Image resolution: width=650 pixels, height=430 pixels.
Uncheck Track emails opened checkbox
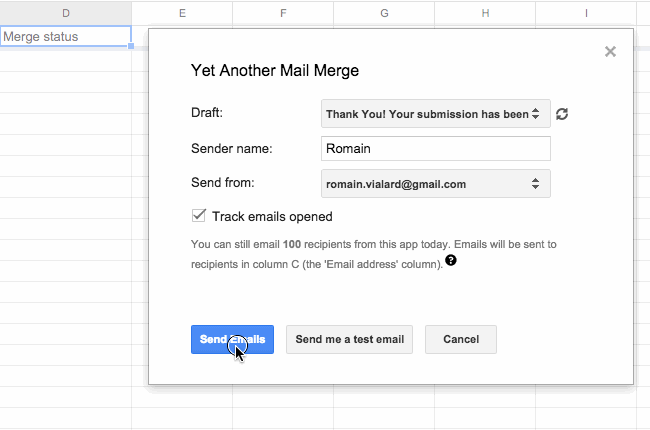pyautogui.click(x=199, y=216)
